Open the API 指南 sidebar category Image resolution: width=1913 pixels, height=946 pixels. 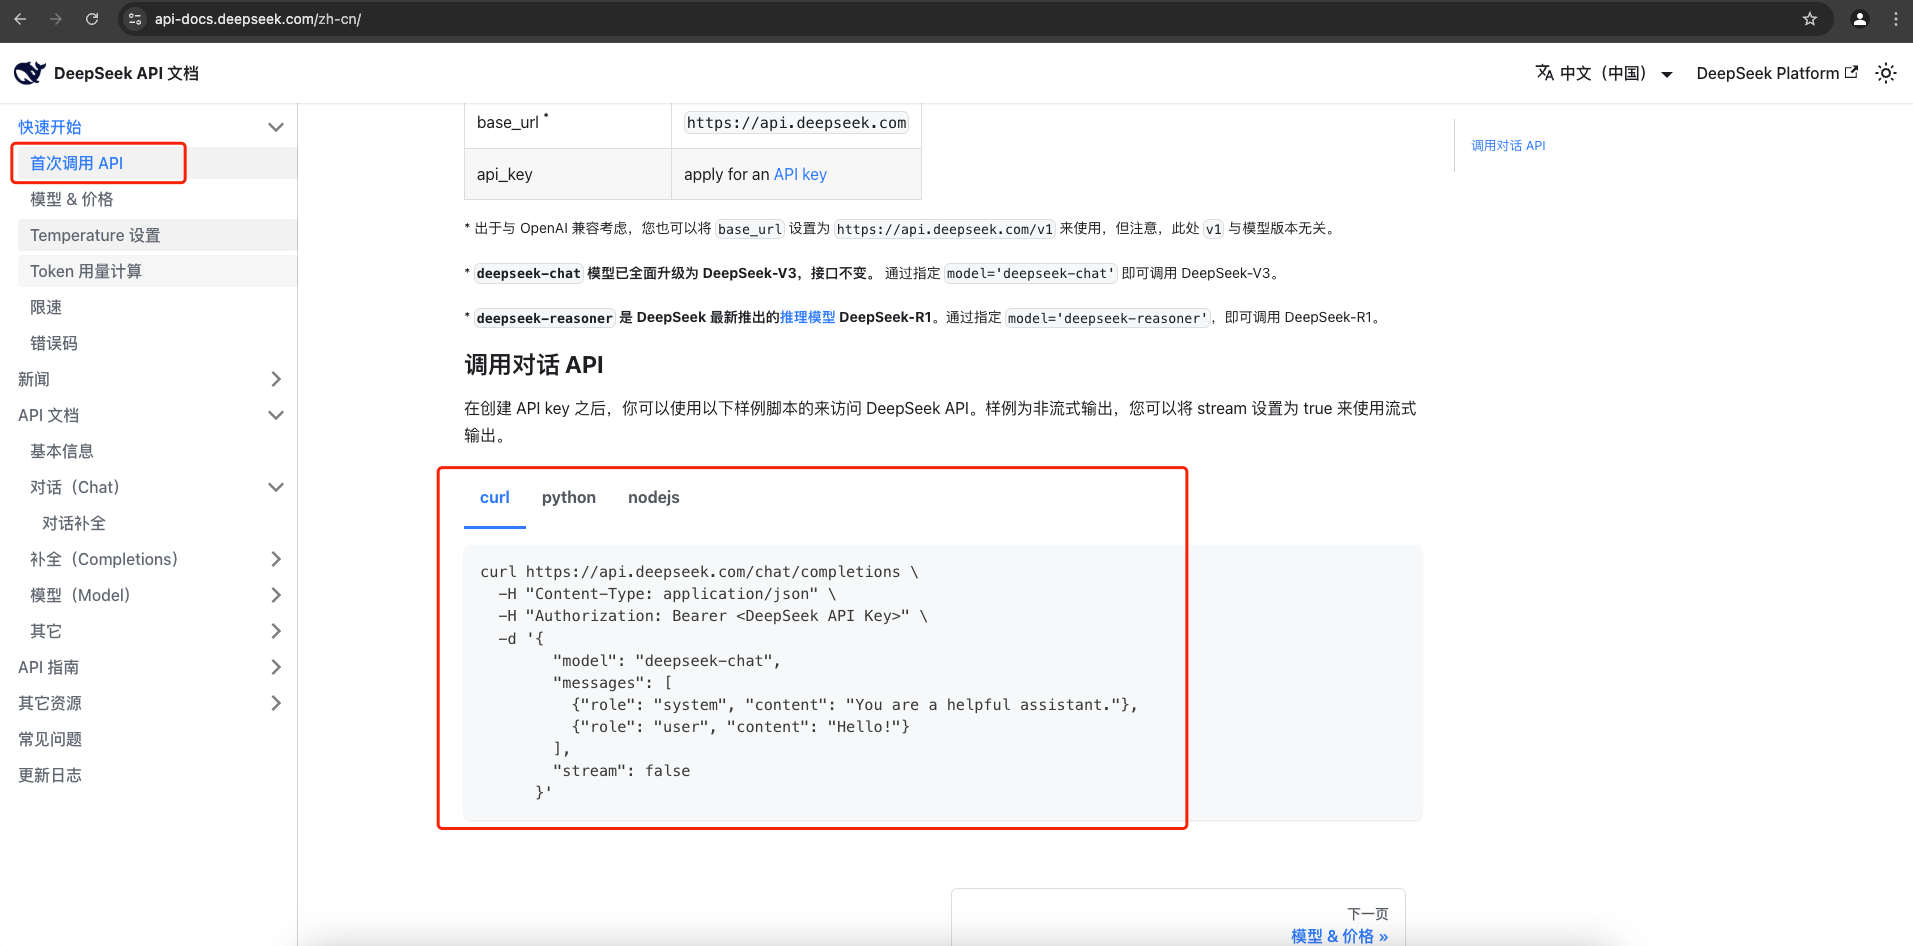click(49, 667)
